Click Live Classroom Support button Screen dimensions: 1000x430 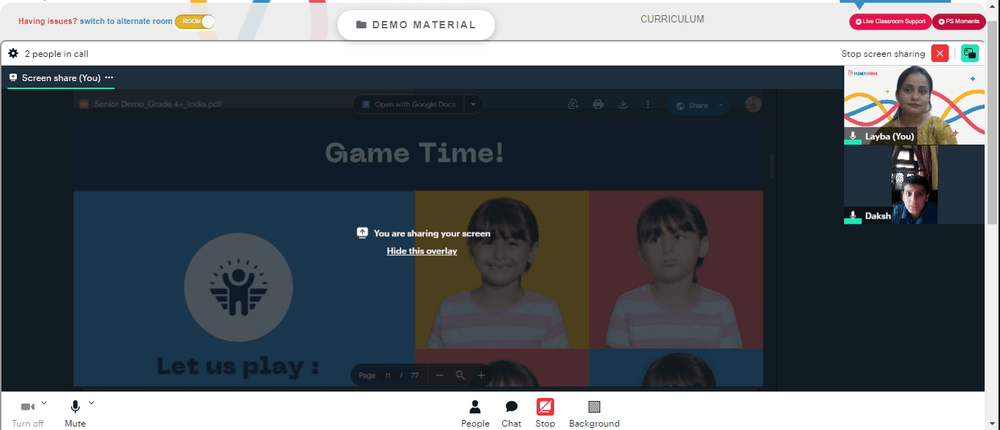tap(890, 22)
